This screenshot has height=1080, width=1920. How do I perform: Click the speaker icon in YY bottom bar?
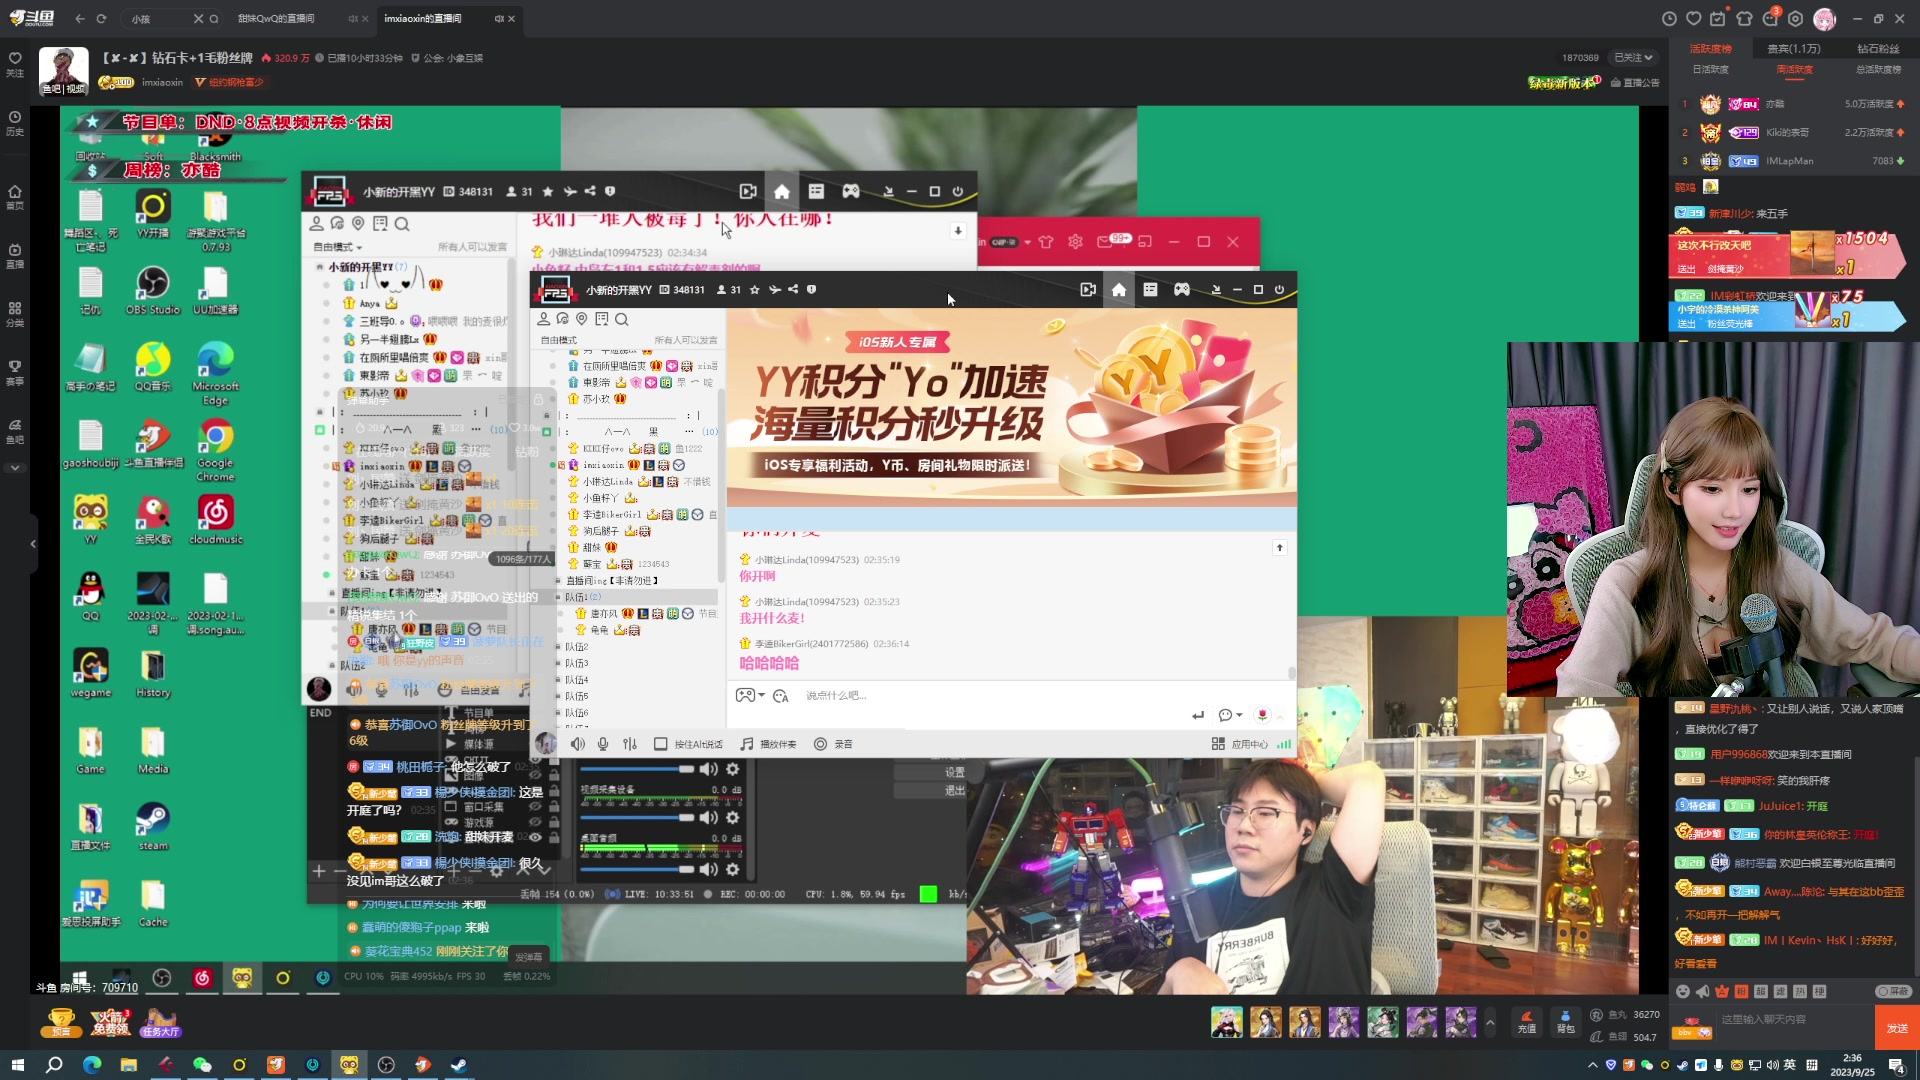tap(578, 744)
